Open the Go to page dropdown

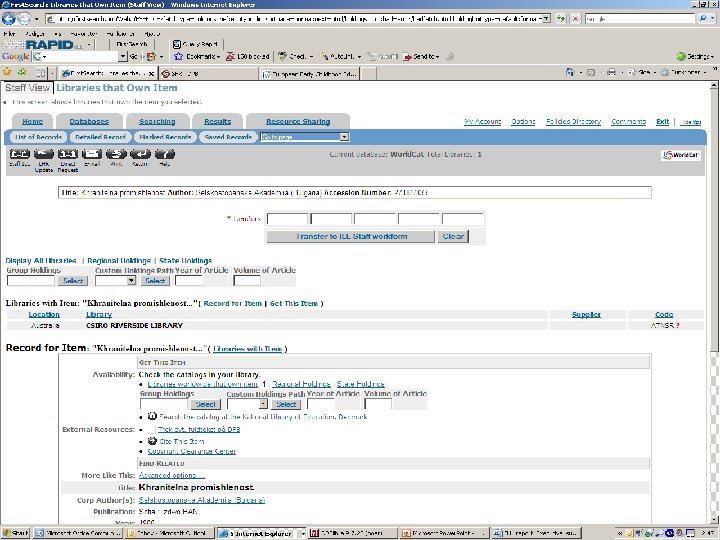point(344,137)
